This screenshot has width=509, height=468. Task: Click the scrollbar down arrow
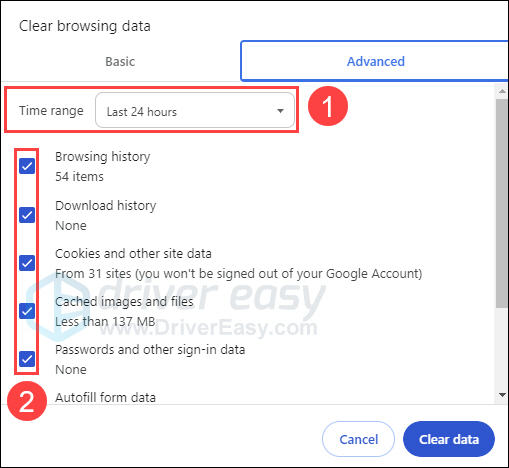[502, 395]
